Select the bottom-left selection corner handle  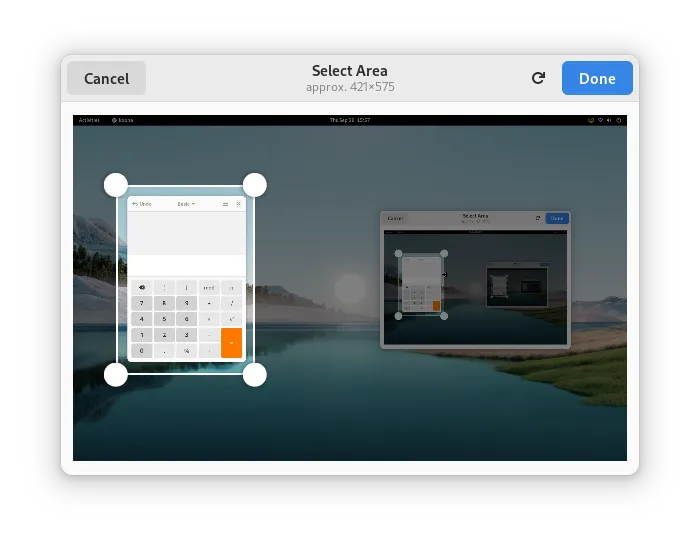[x=116, y=375]
